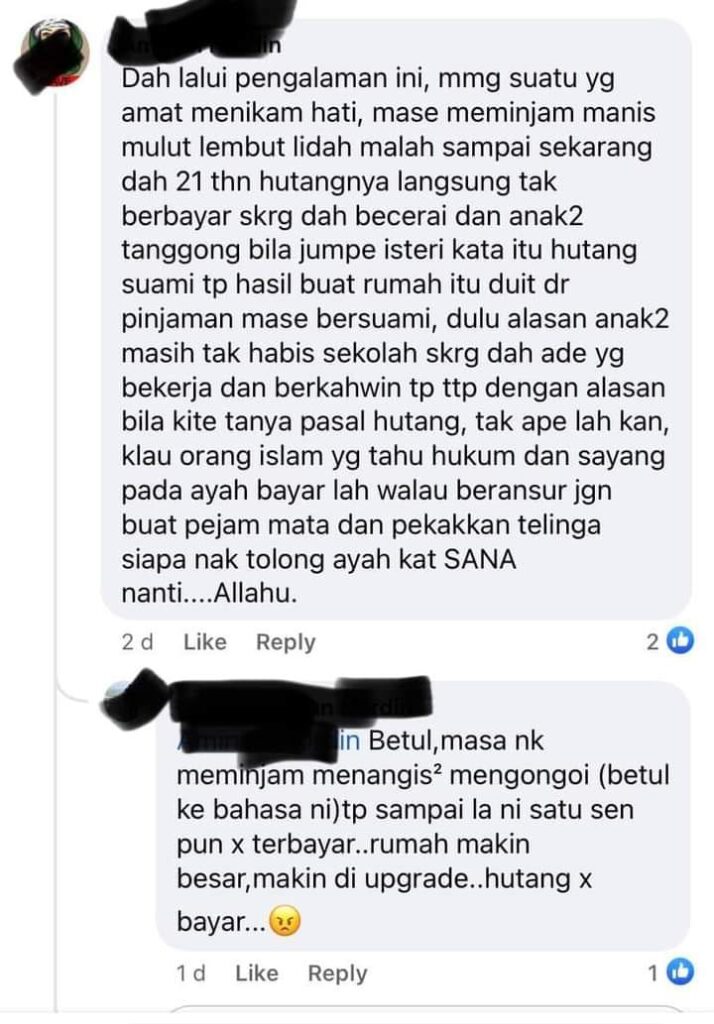Open the '2 d' timestamp link
Viewport: 714px width, 1024px height.
(x=137, y=642)
